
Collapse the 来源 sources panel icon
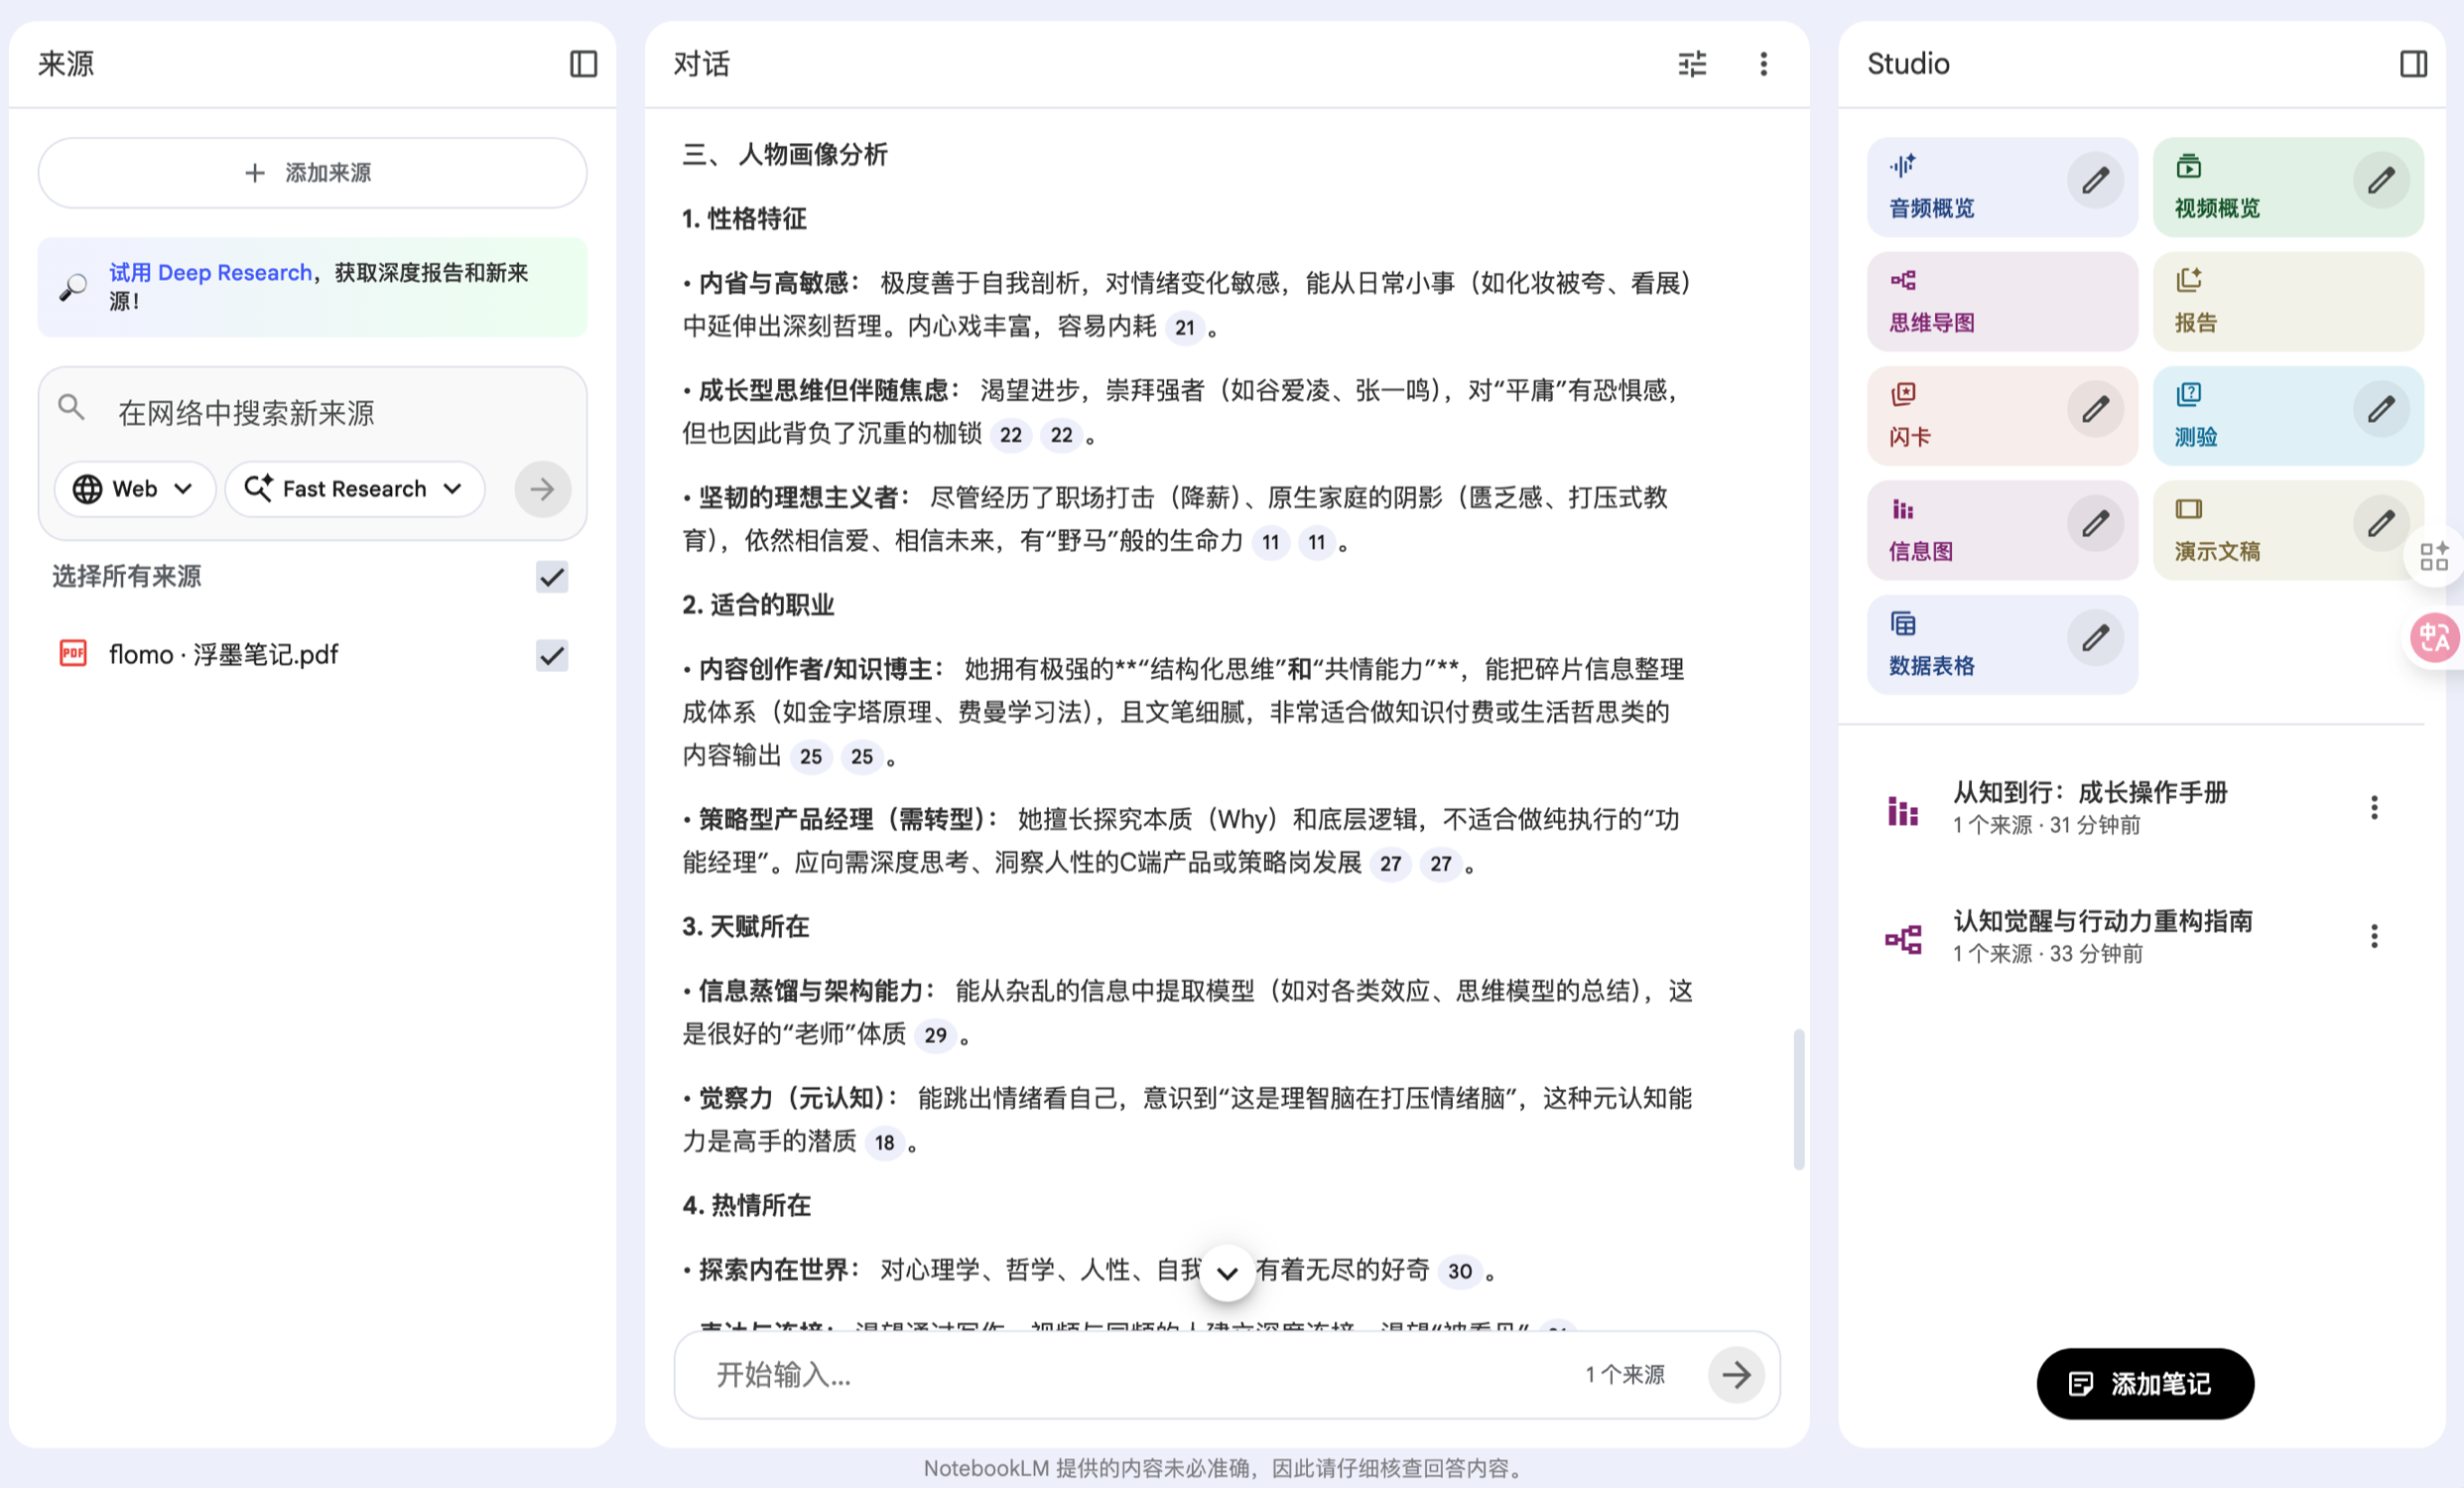point(583,64)
